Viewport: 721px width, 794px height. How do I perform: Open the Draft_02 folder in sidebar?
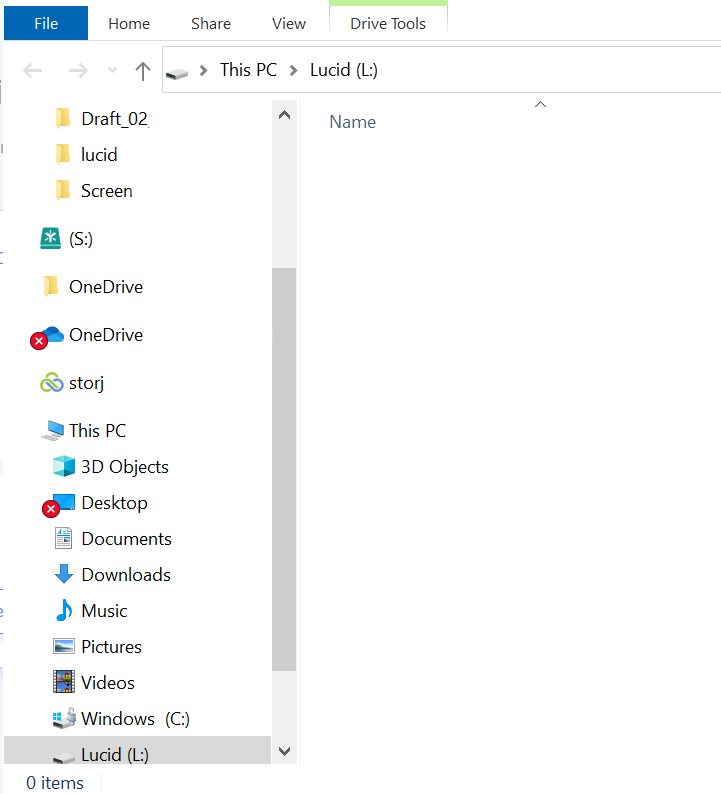(x=114, y=119)
